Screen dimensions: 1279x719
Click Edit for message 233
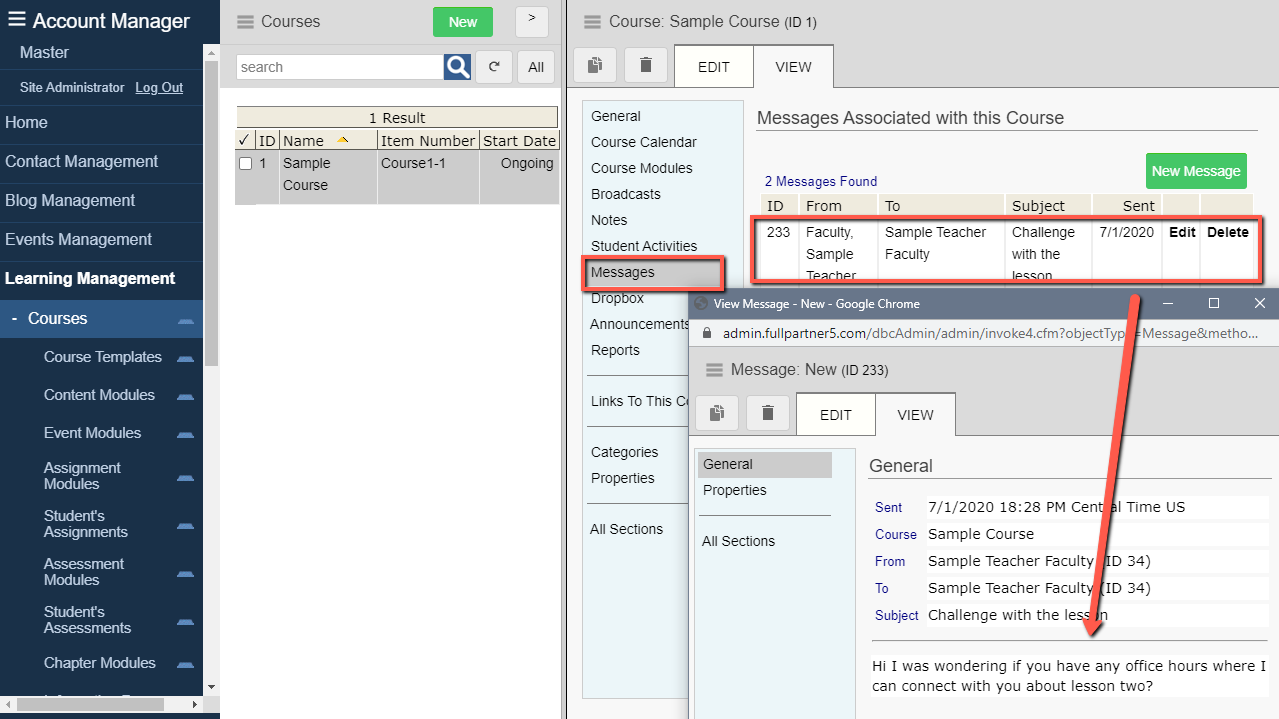[1182, 232]
